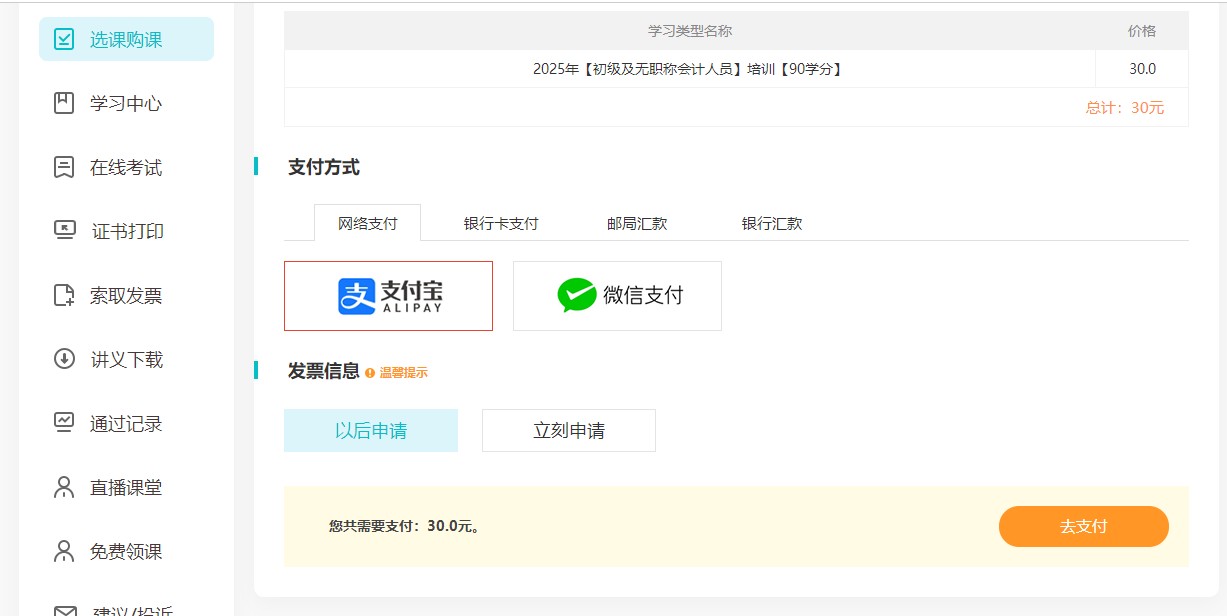The height and width of the screenshot is (616, 1227).
Task: Choose 立刻申请 invoice option
Action: click(x=568, y=431)
